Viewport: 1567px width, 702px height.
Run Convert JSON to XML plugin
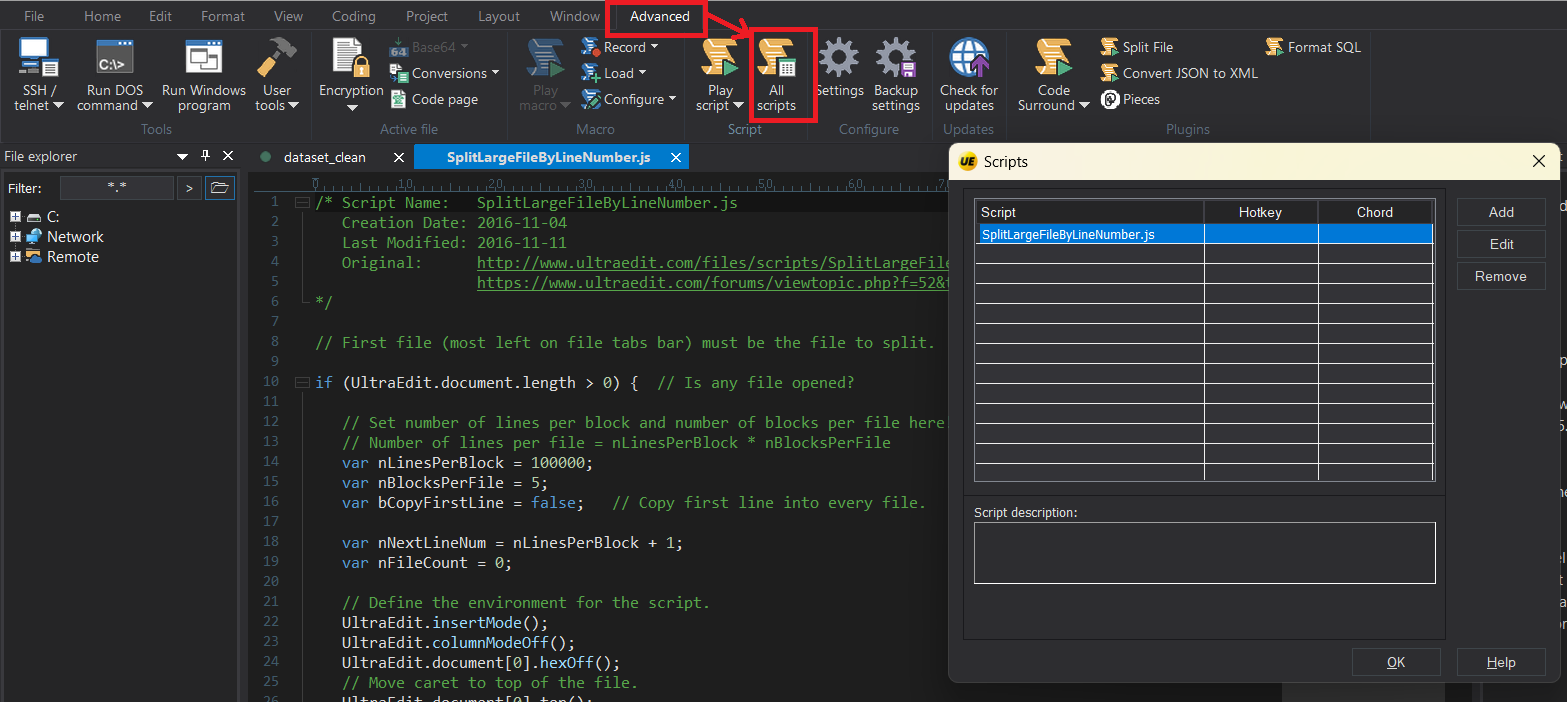pos(1179,73)
